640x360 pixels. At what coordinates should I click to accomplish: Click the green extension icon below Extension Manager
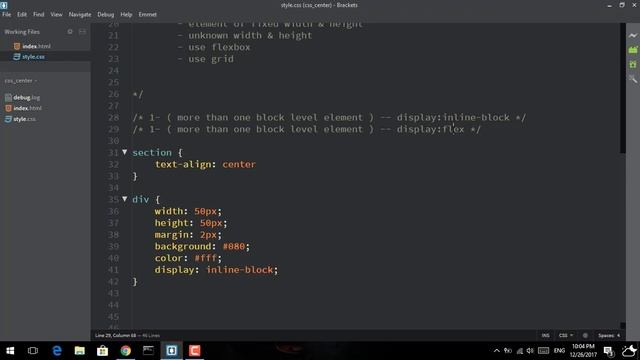633,64
